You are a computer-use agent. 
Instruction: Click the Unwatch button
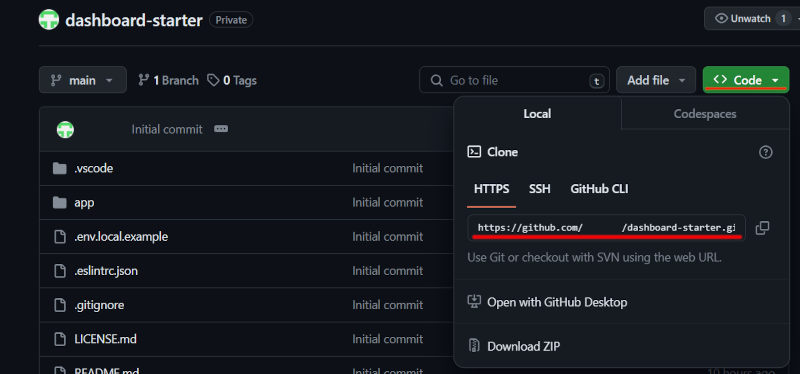(x=751, y=19)
